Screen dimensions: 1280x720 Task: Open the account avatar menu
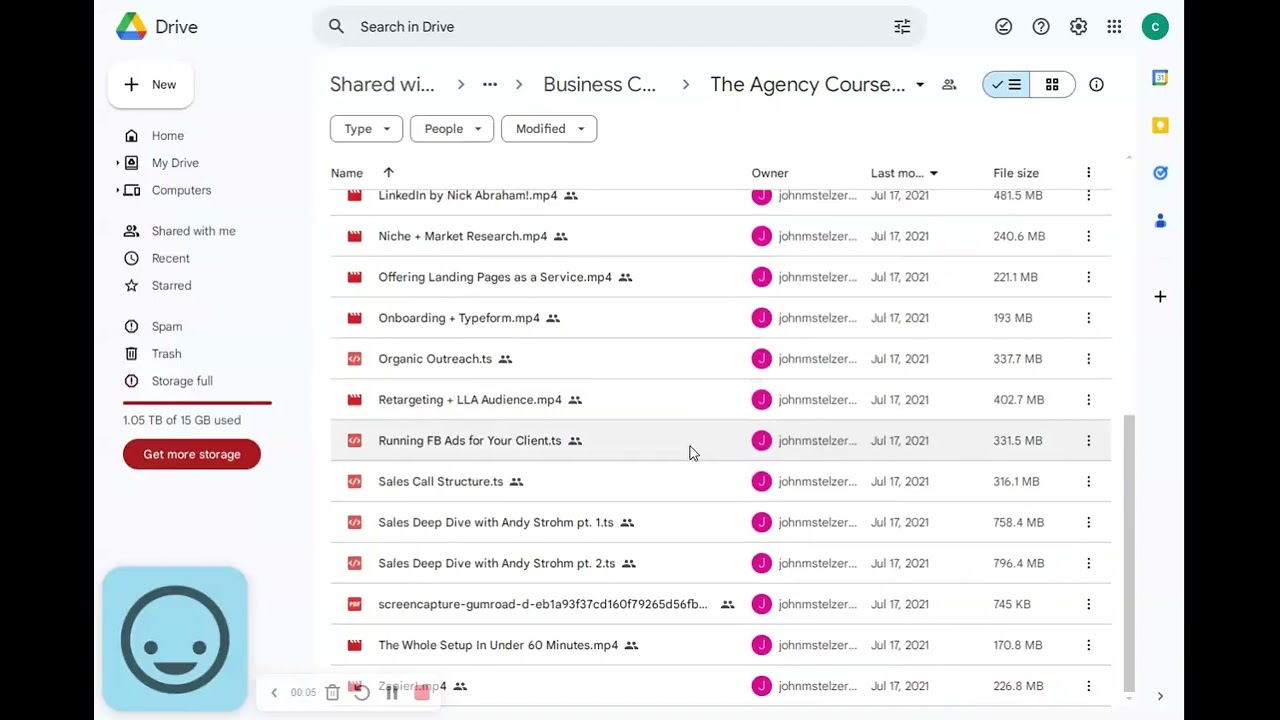click(1155, 27)
